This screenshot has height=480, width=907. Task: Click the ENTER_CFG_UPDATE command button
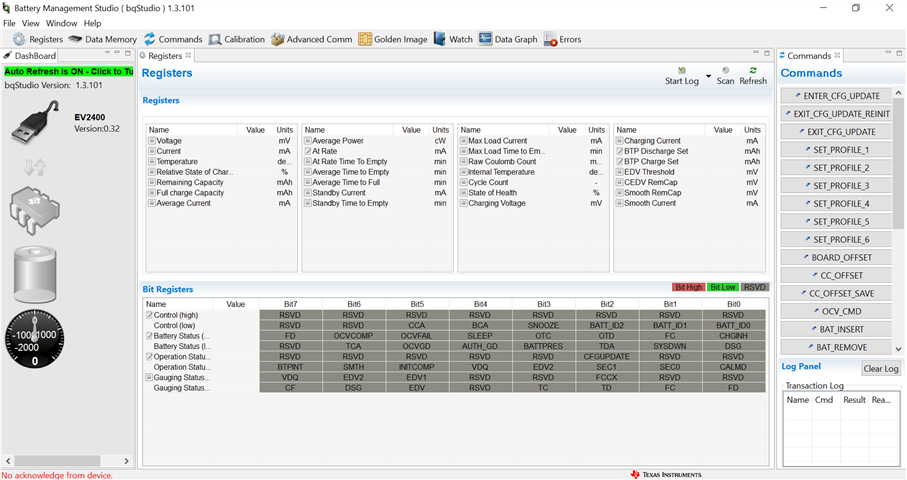835,96
